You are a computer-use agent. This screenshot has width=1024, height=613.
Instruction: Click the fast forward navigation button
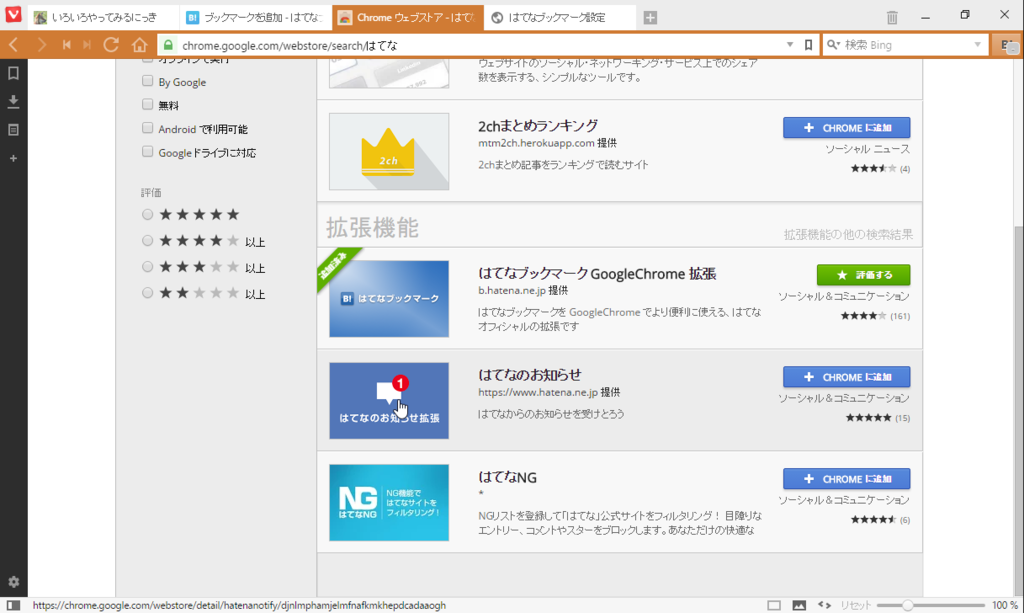[87, 45]
